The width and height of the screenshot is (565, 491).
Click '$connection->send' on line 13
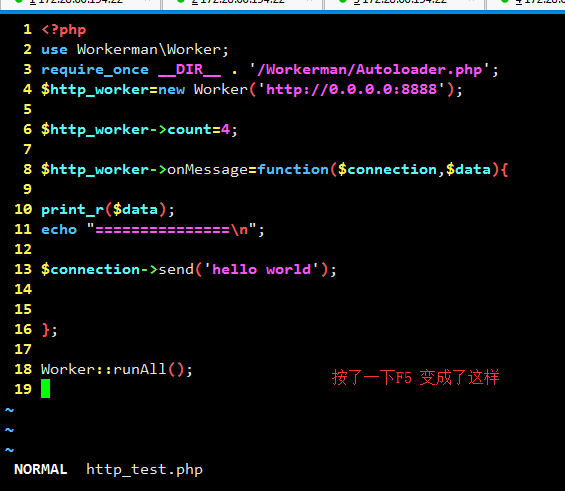tap(117, 269)
